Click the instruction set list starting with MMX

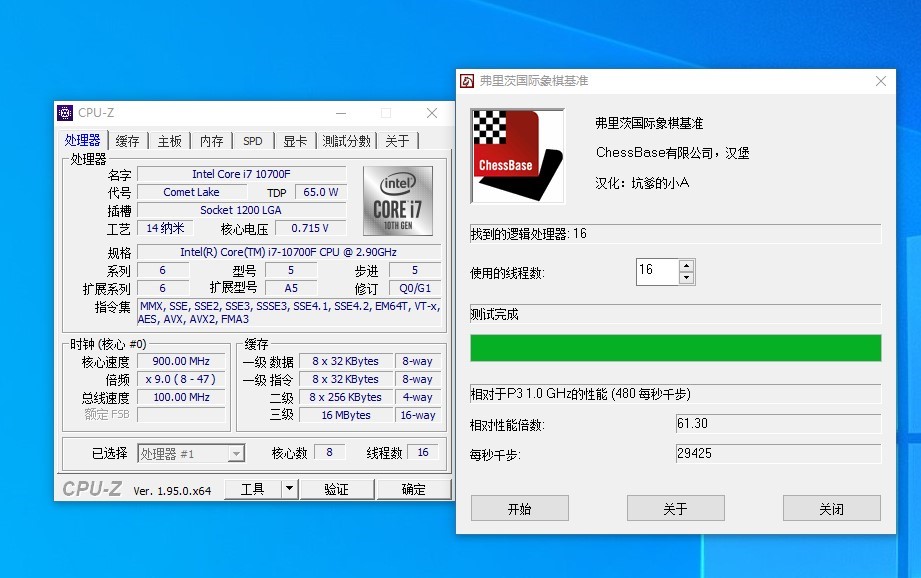point(289,312)
